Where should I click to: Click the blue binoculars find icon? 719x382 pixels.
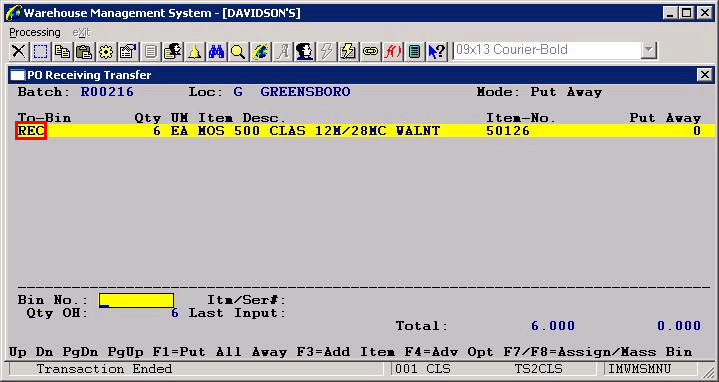pos(216,51)
